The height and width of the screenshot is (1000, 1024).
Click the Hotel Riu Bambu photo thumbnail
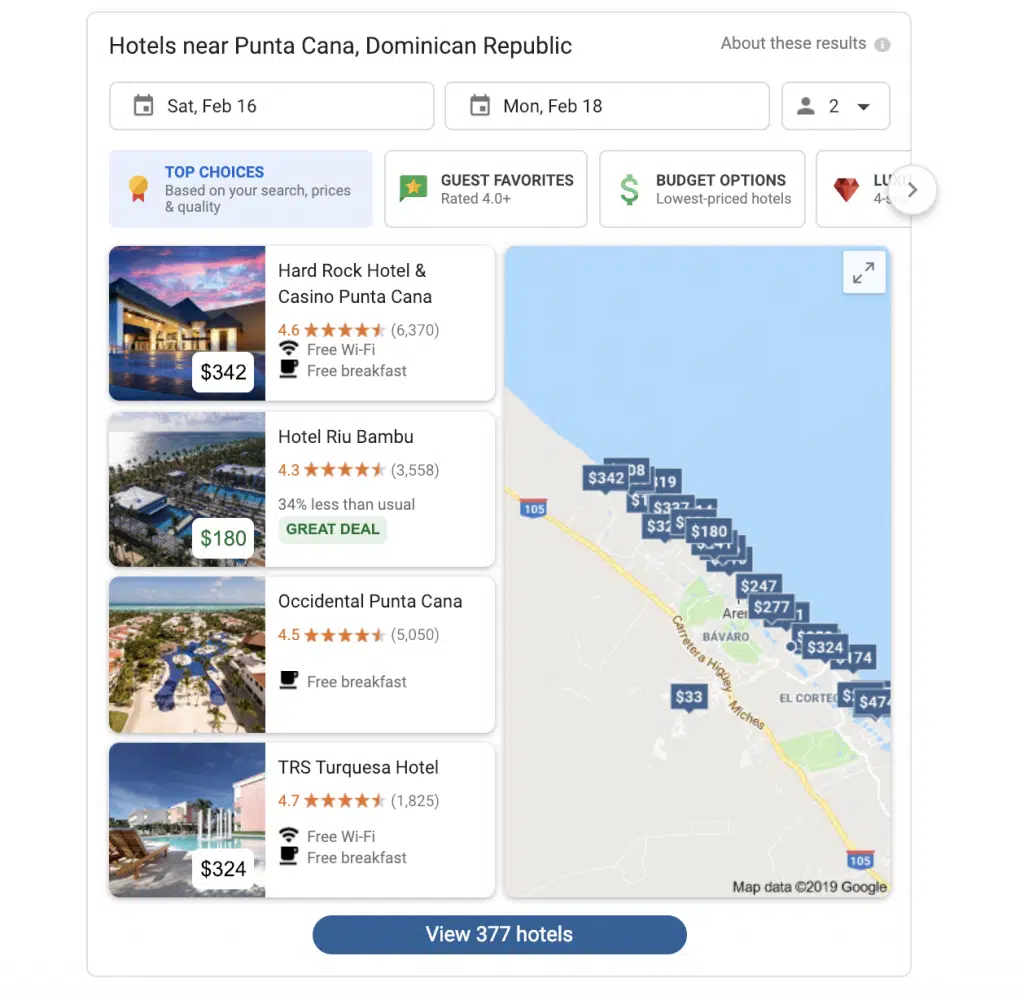tap(187, 489)
